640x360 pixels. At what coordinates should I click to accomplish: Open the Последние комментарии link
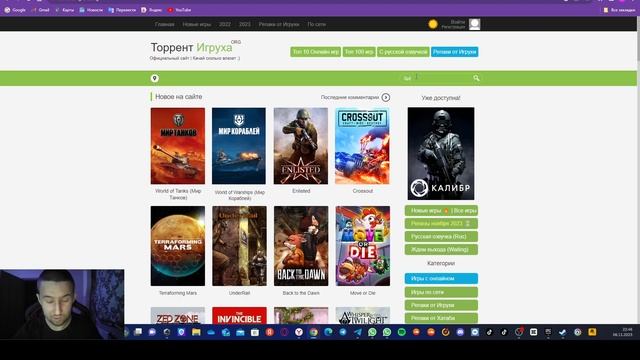point(350,98)
